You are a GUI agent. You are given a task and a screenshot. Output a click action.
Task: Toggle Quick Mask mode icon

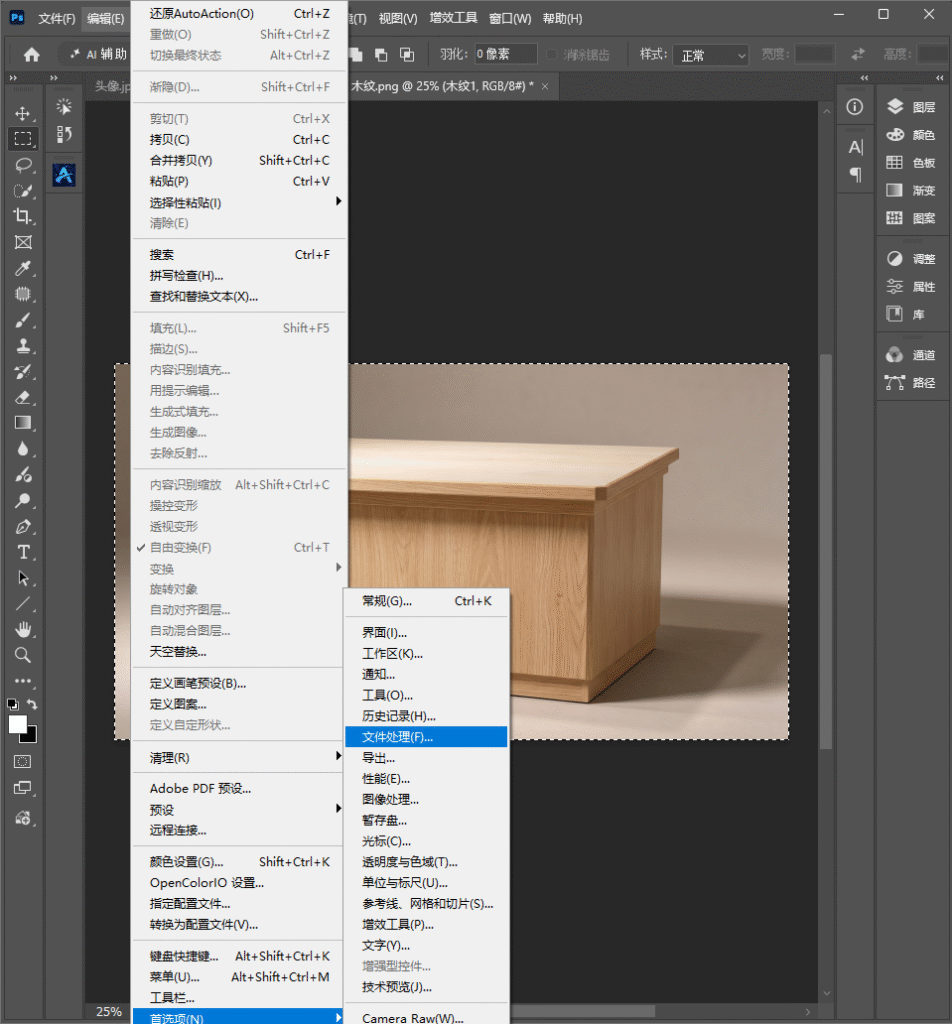pyautogui.click(x=23, y=761)
